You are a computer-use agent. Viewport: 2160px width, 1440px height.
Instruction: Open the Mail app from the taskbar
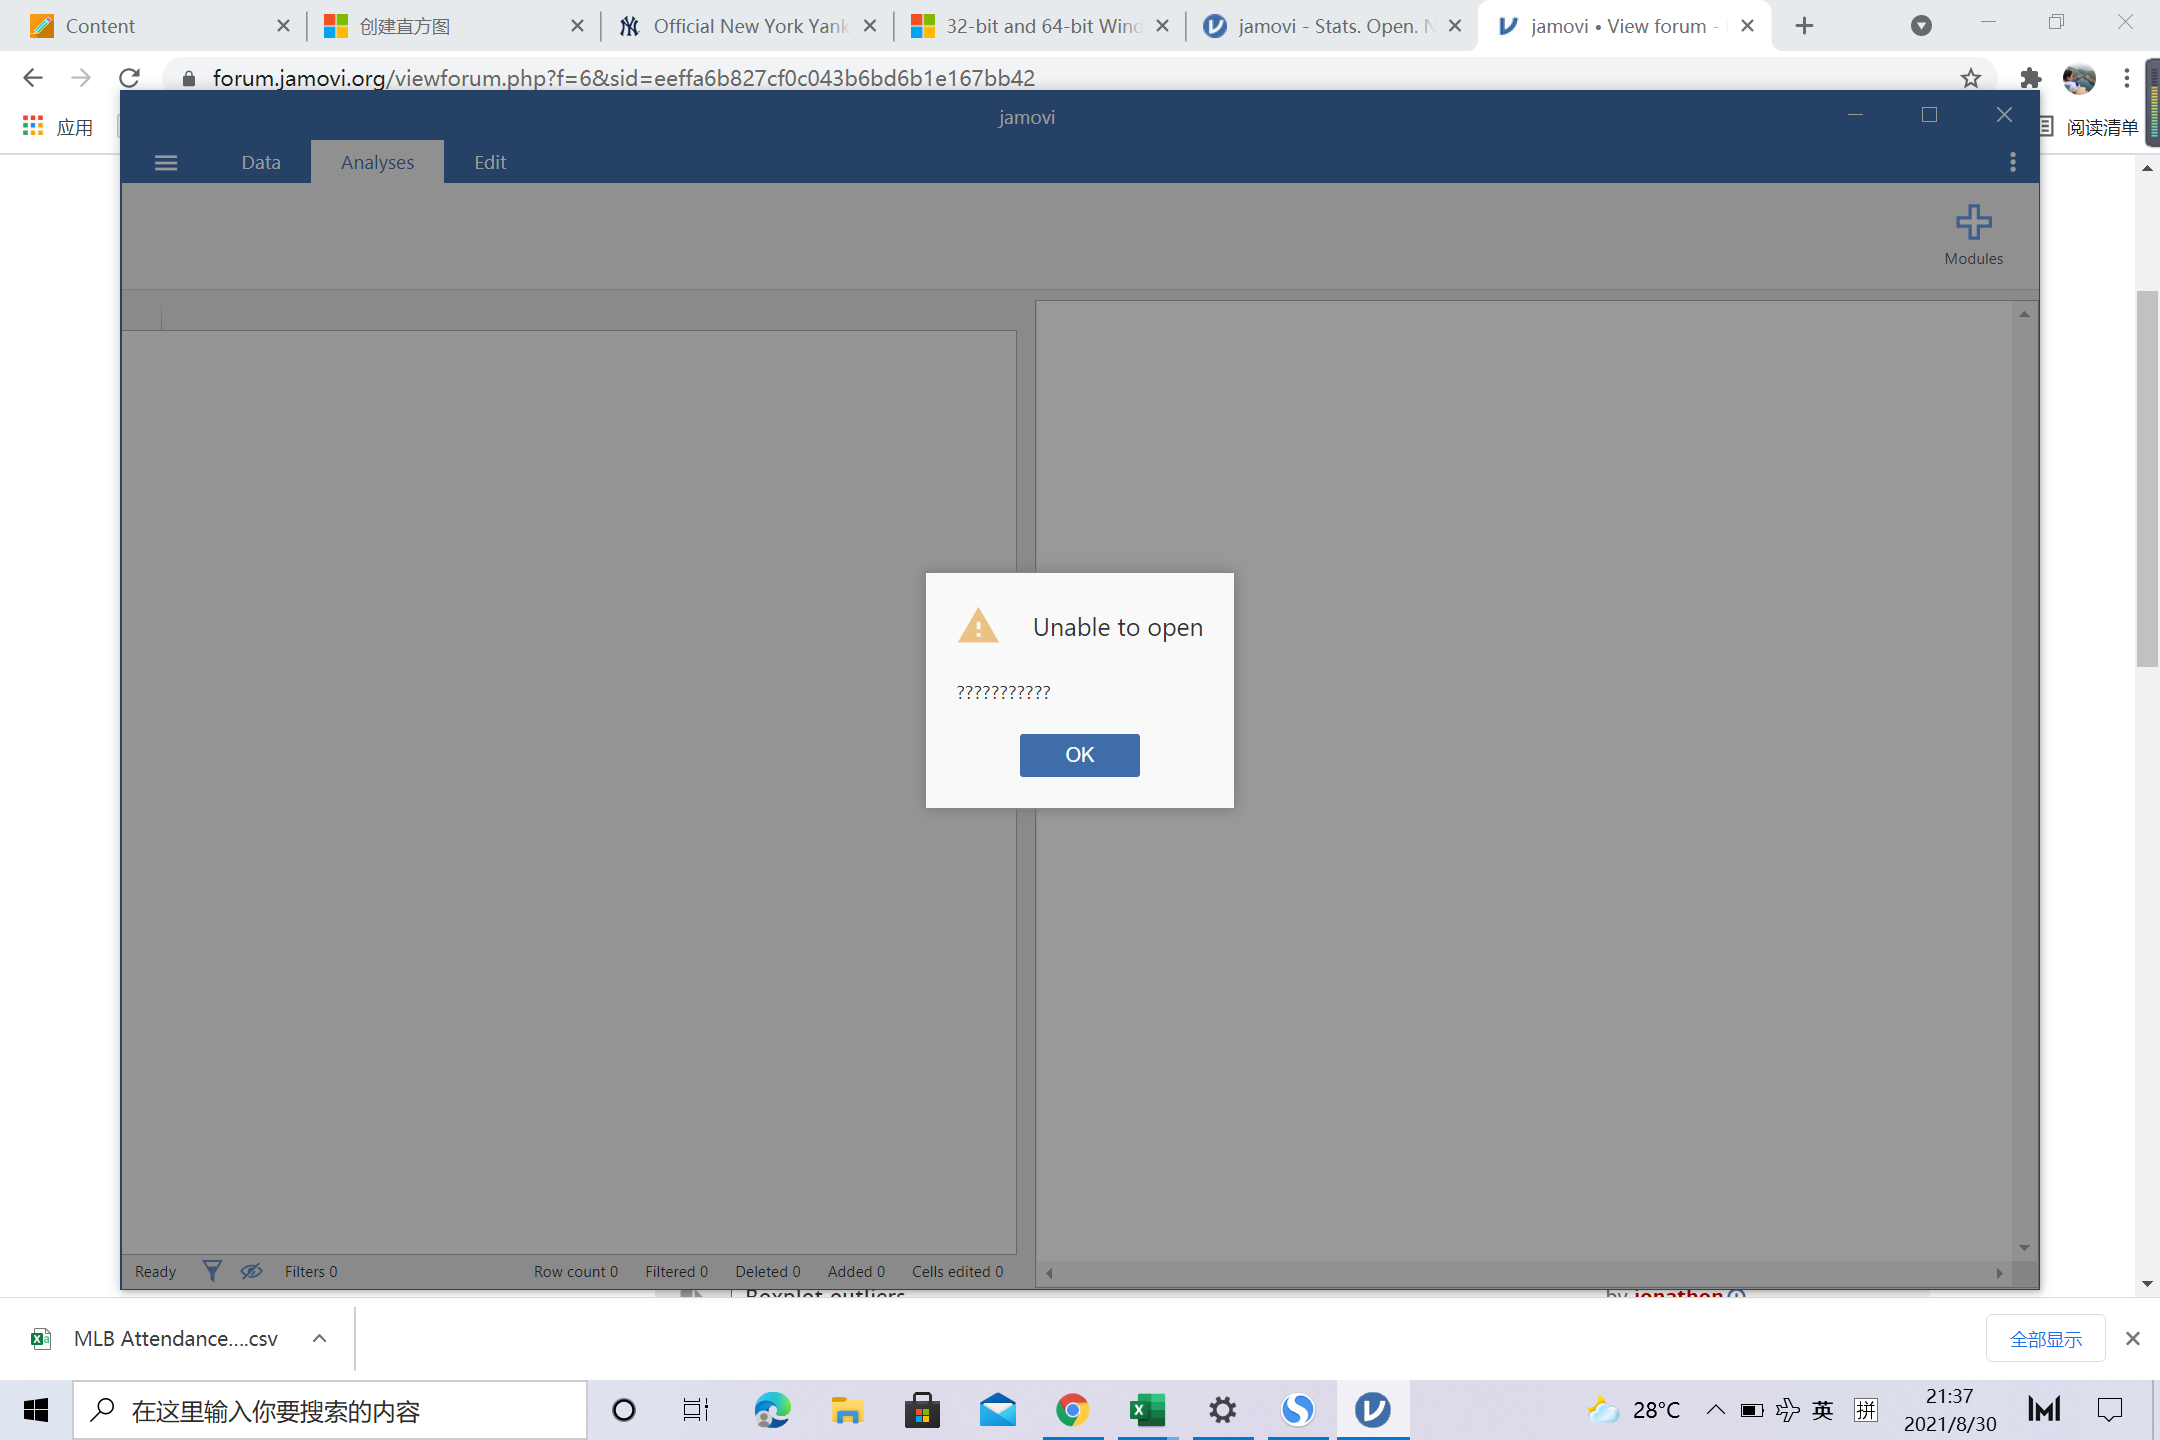coord(997,1410)
